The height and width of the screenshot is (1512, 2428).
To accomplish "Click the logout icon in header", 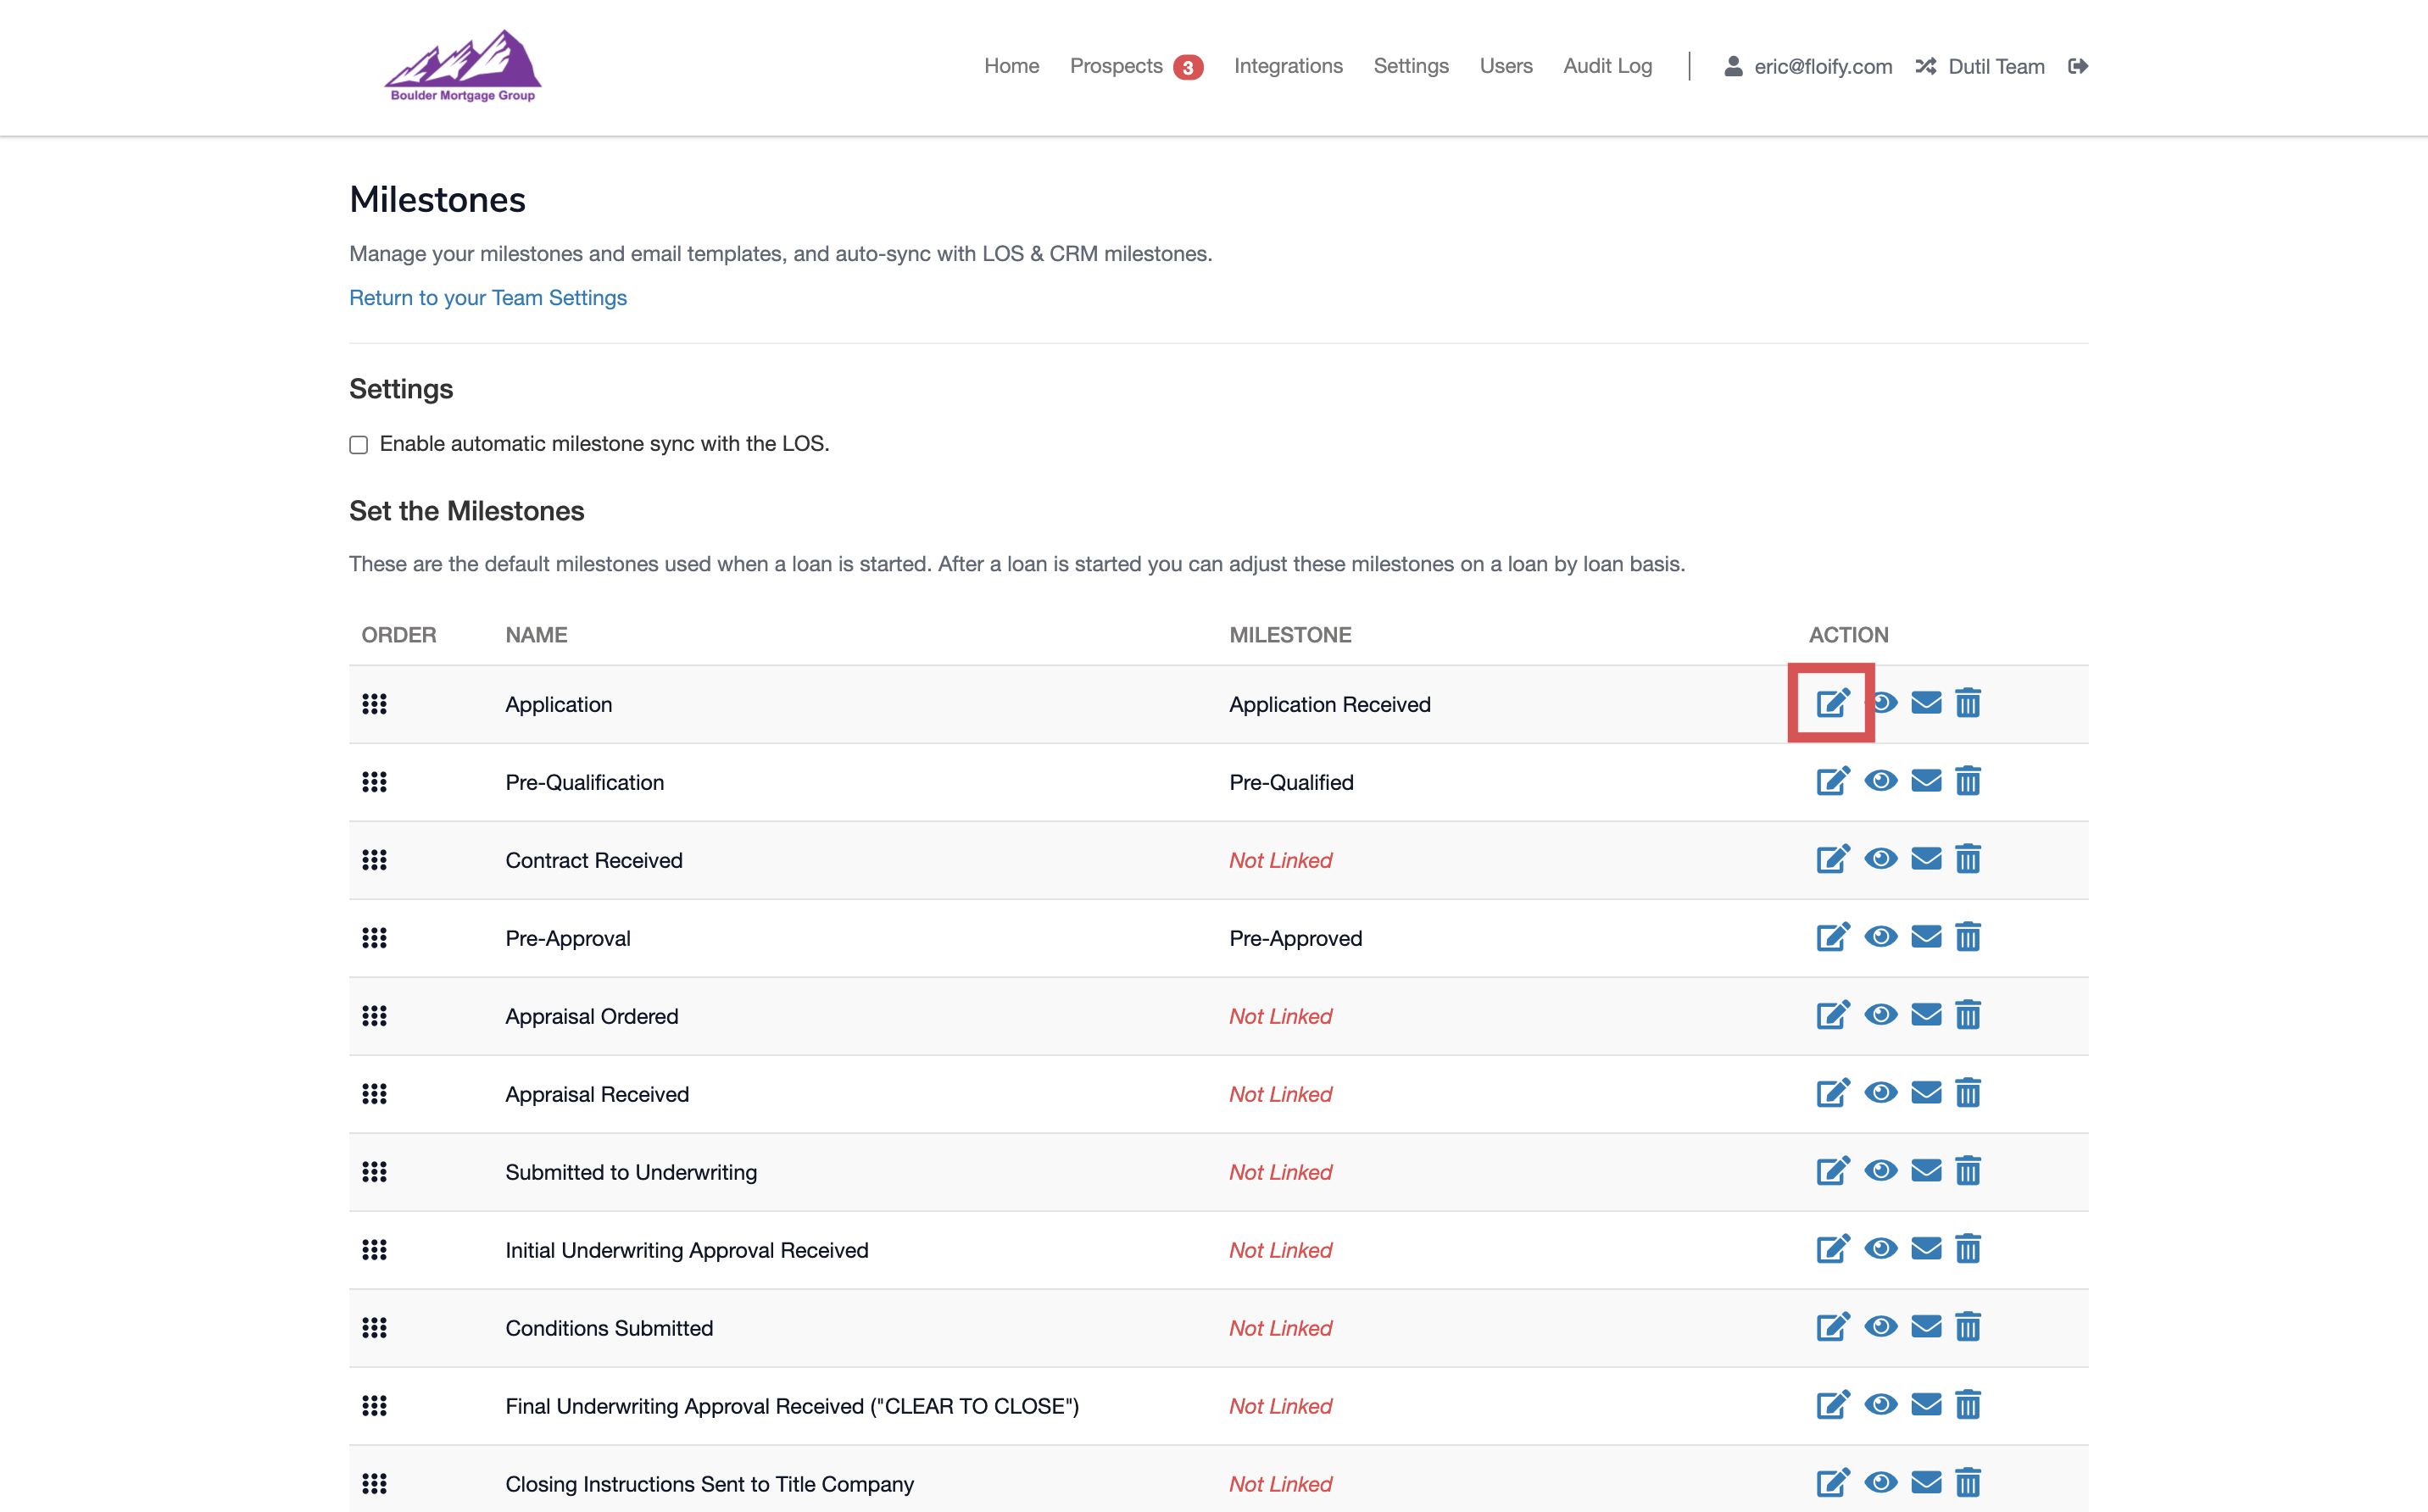I will click(x=2078, y=66).
